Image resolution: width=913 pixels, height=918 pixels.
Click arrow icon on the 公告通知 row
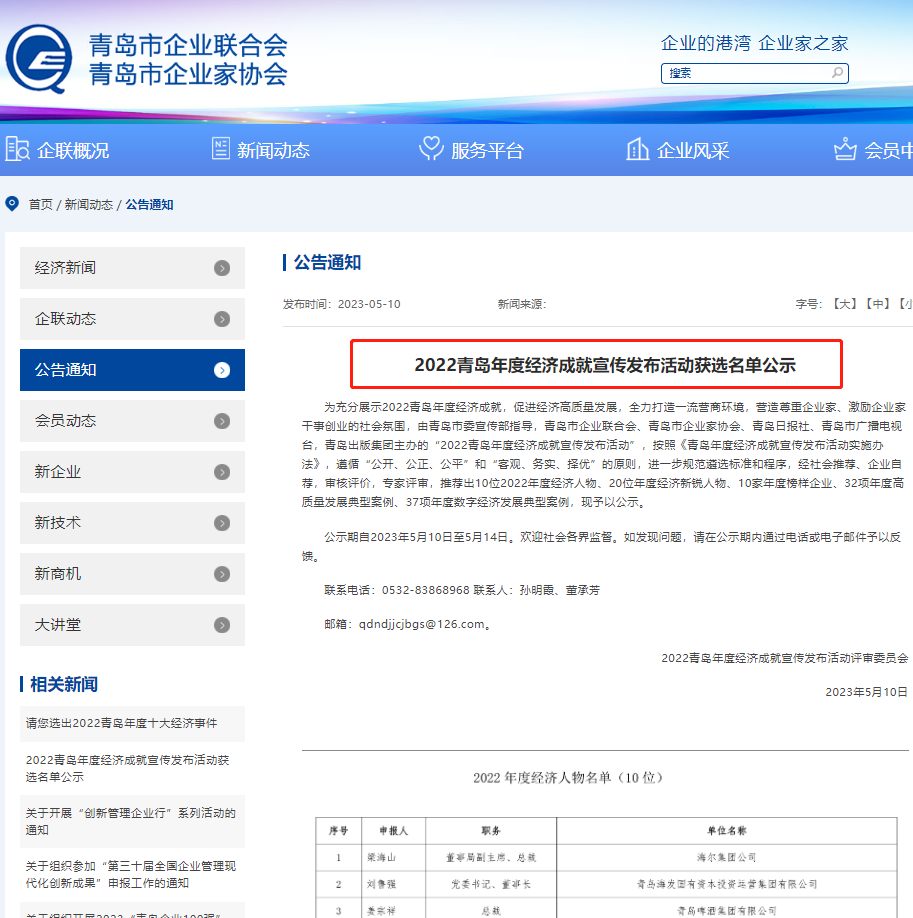point(222,370)
